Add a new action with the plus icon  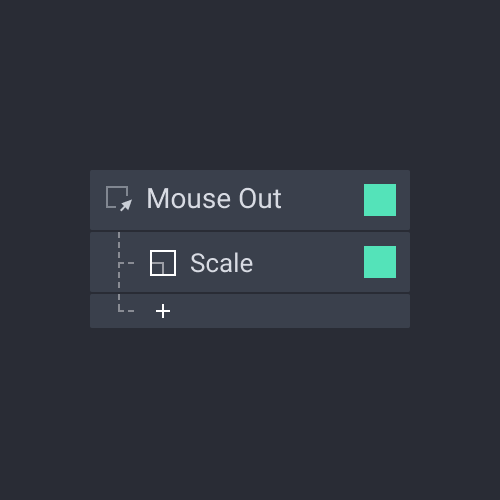tap(163, 311)
